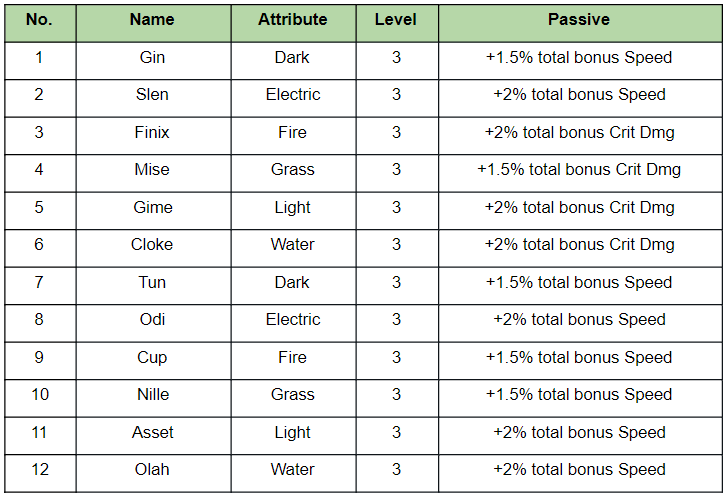Screen dimensions: 727x500
Task: Select the 'Cloke' name cell
Action: pyautogui.click(x=152, y=245)
